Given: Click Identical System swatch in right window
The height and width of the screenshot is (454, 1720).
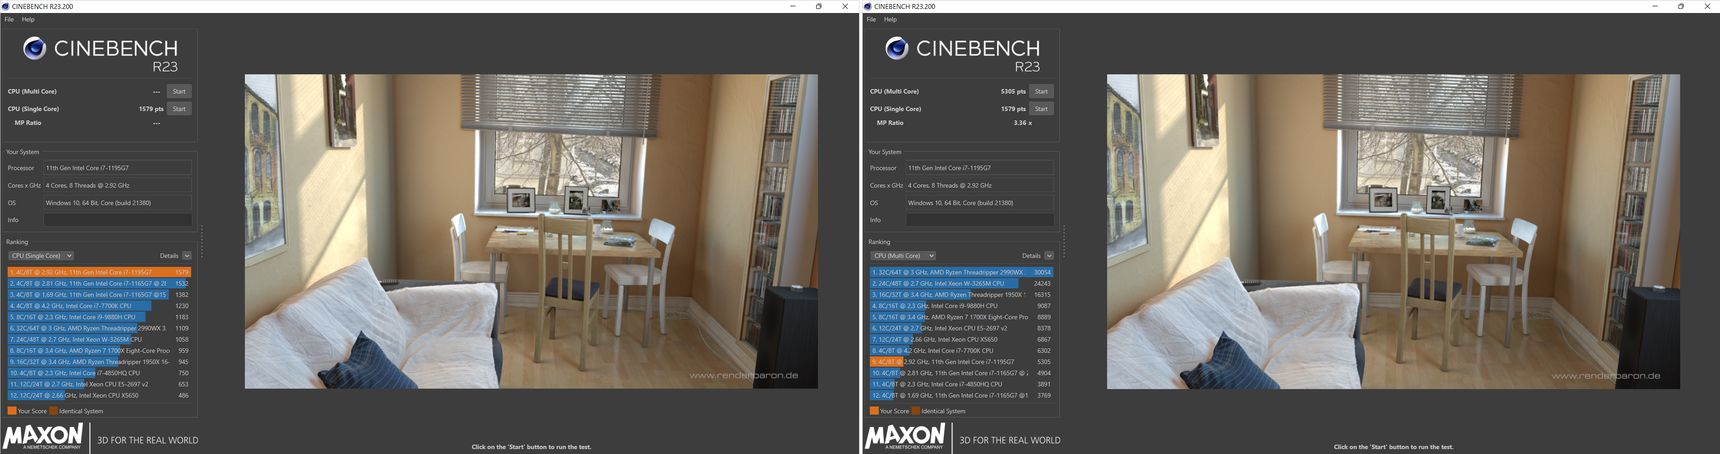Looking at the screenshot, I should point(916,411).
